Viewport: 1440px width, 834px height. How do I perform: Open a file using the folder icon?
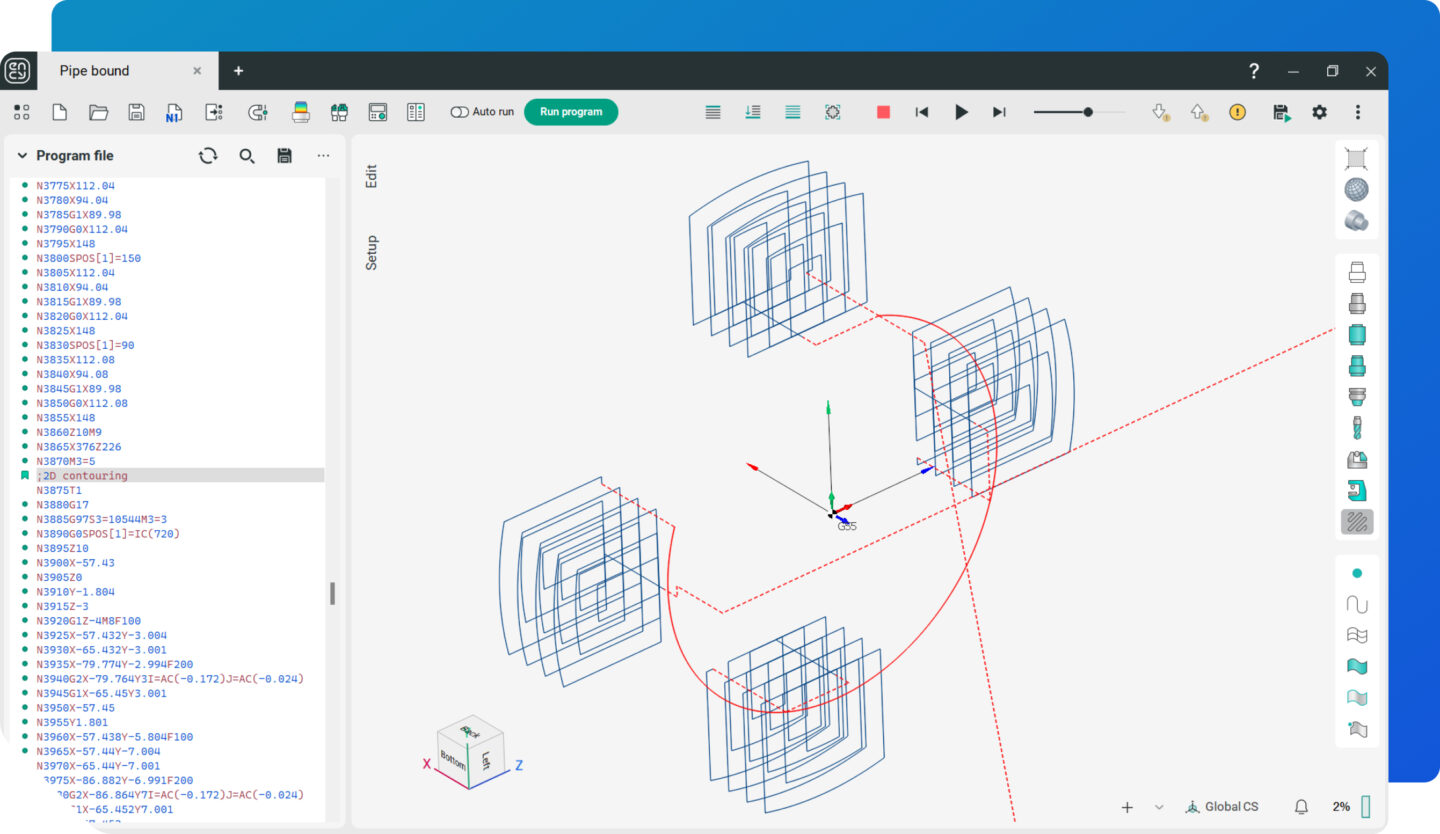point(97,112)
